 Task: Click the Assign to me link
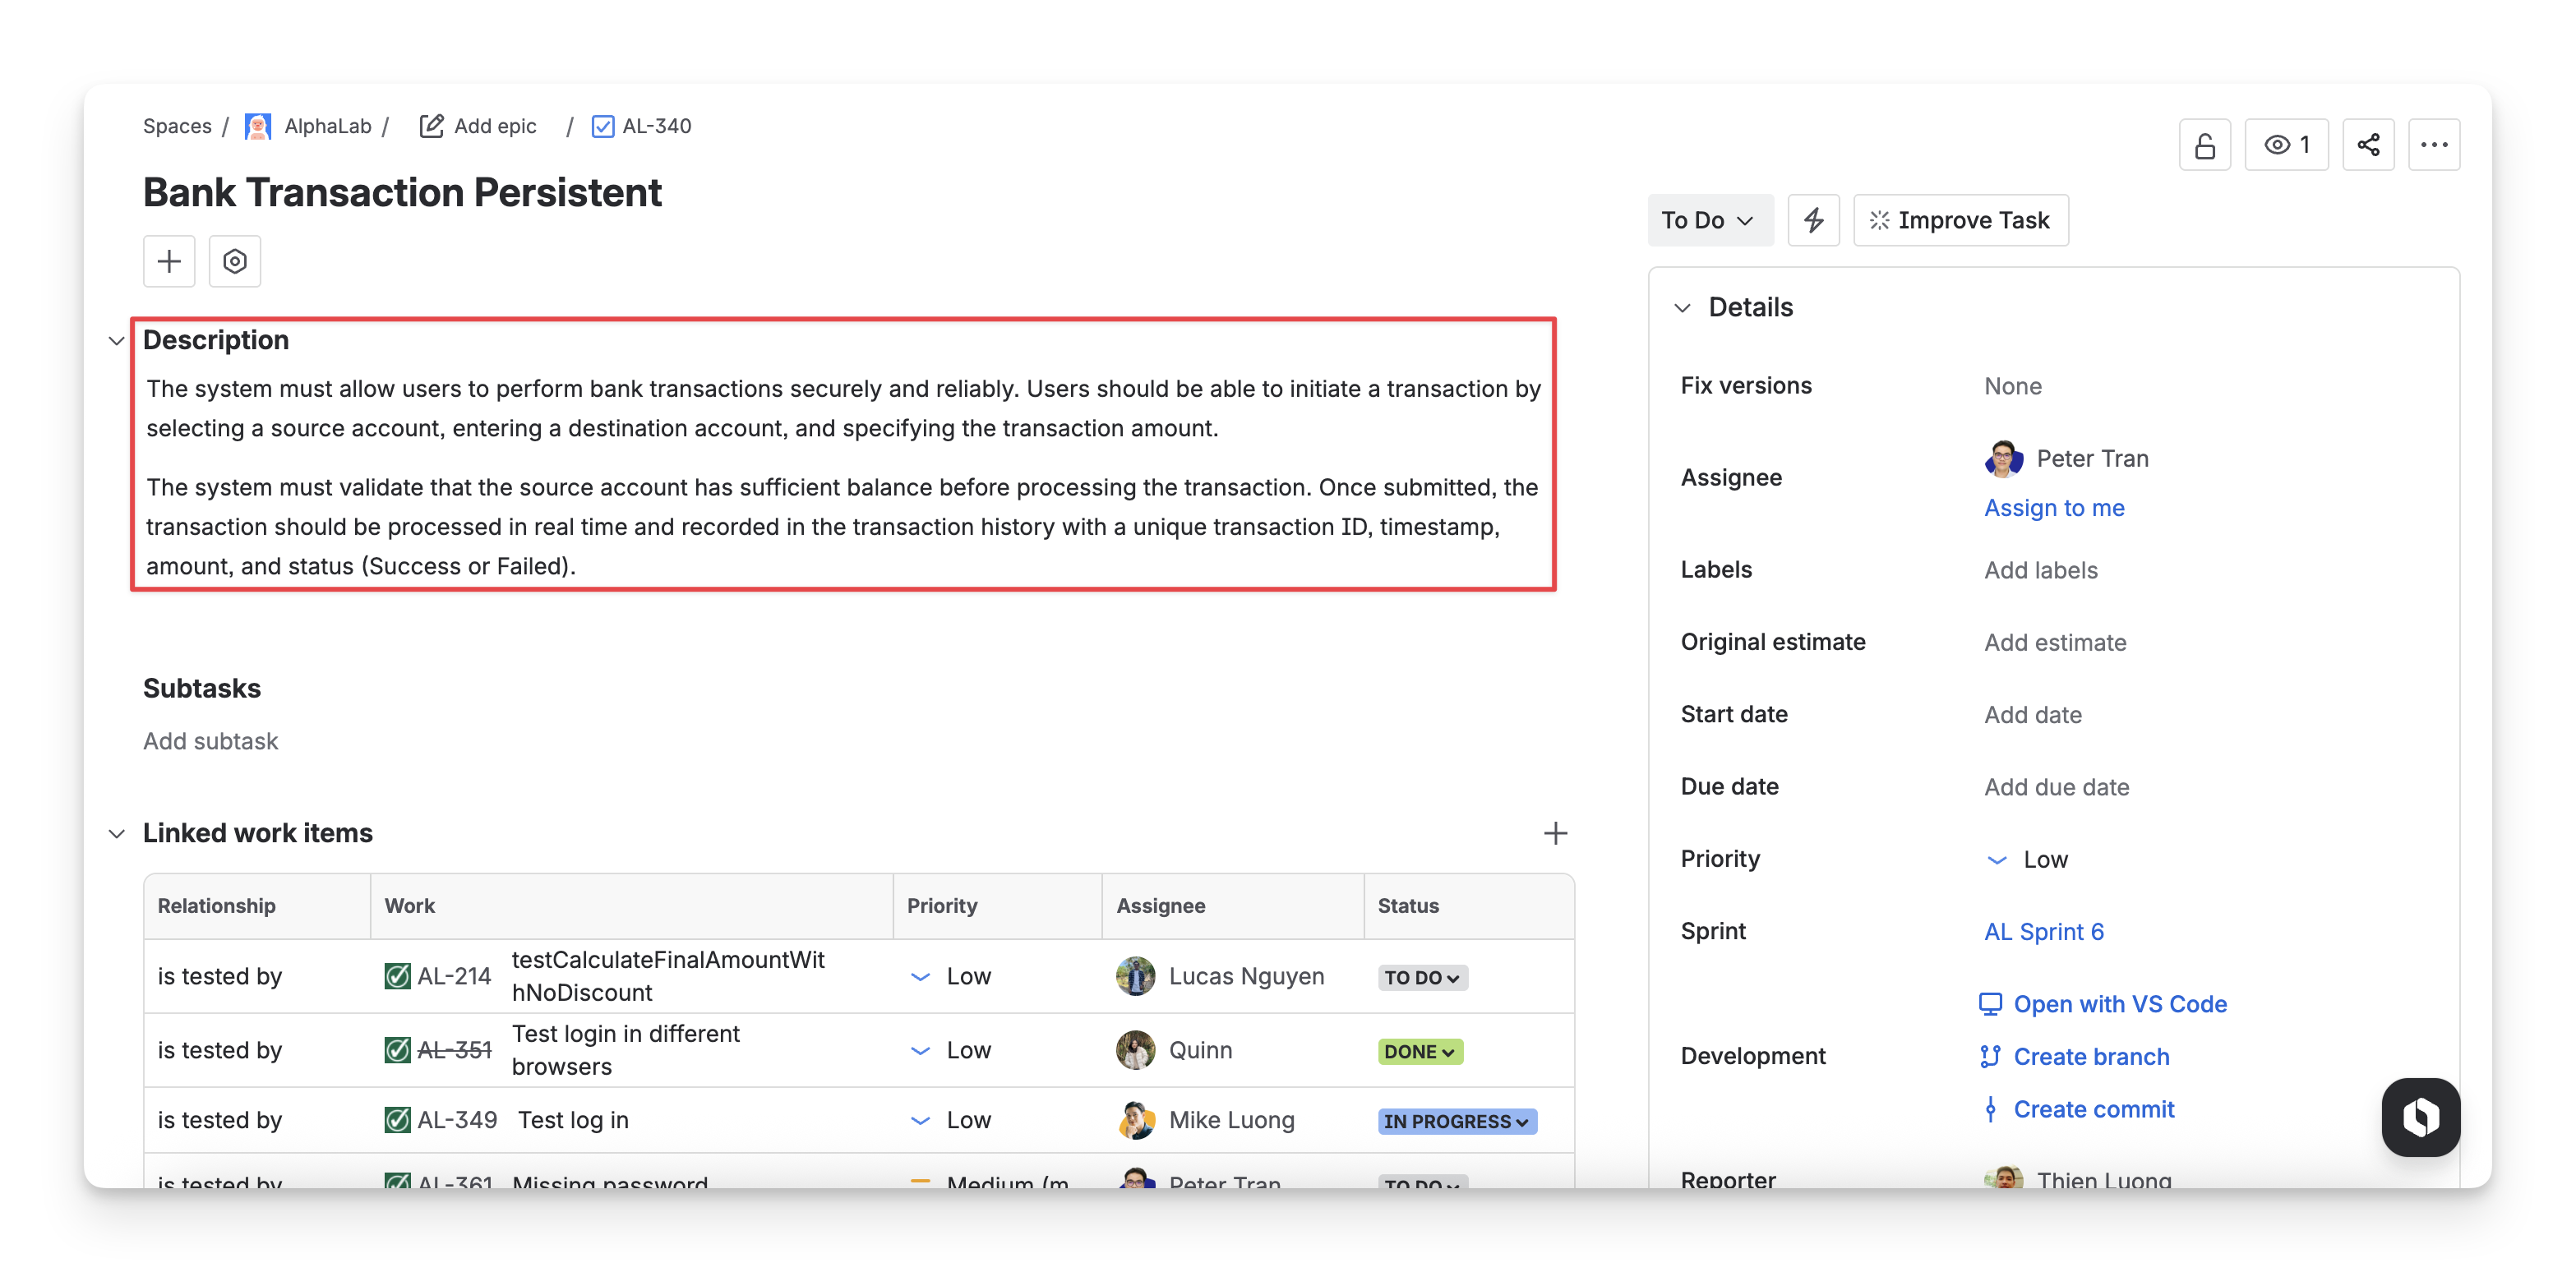tap(2054, 508)
